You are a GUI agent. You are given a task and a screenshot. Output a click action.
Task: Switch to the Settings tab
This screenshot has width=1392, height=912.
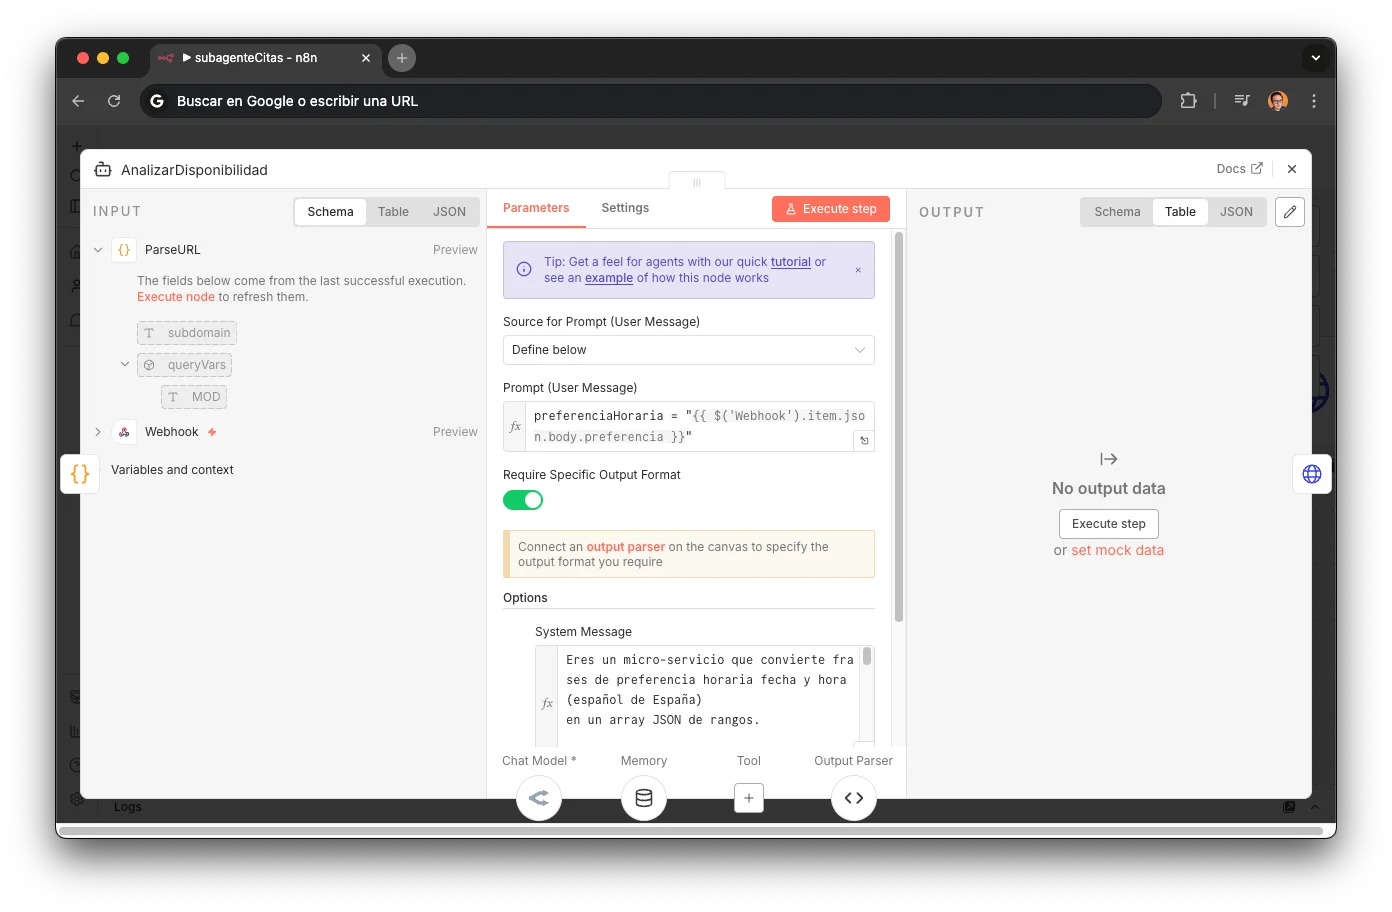[625, 208]
